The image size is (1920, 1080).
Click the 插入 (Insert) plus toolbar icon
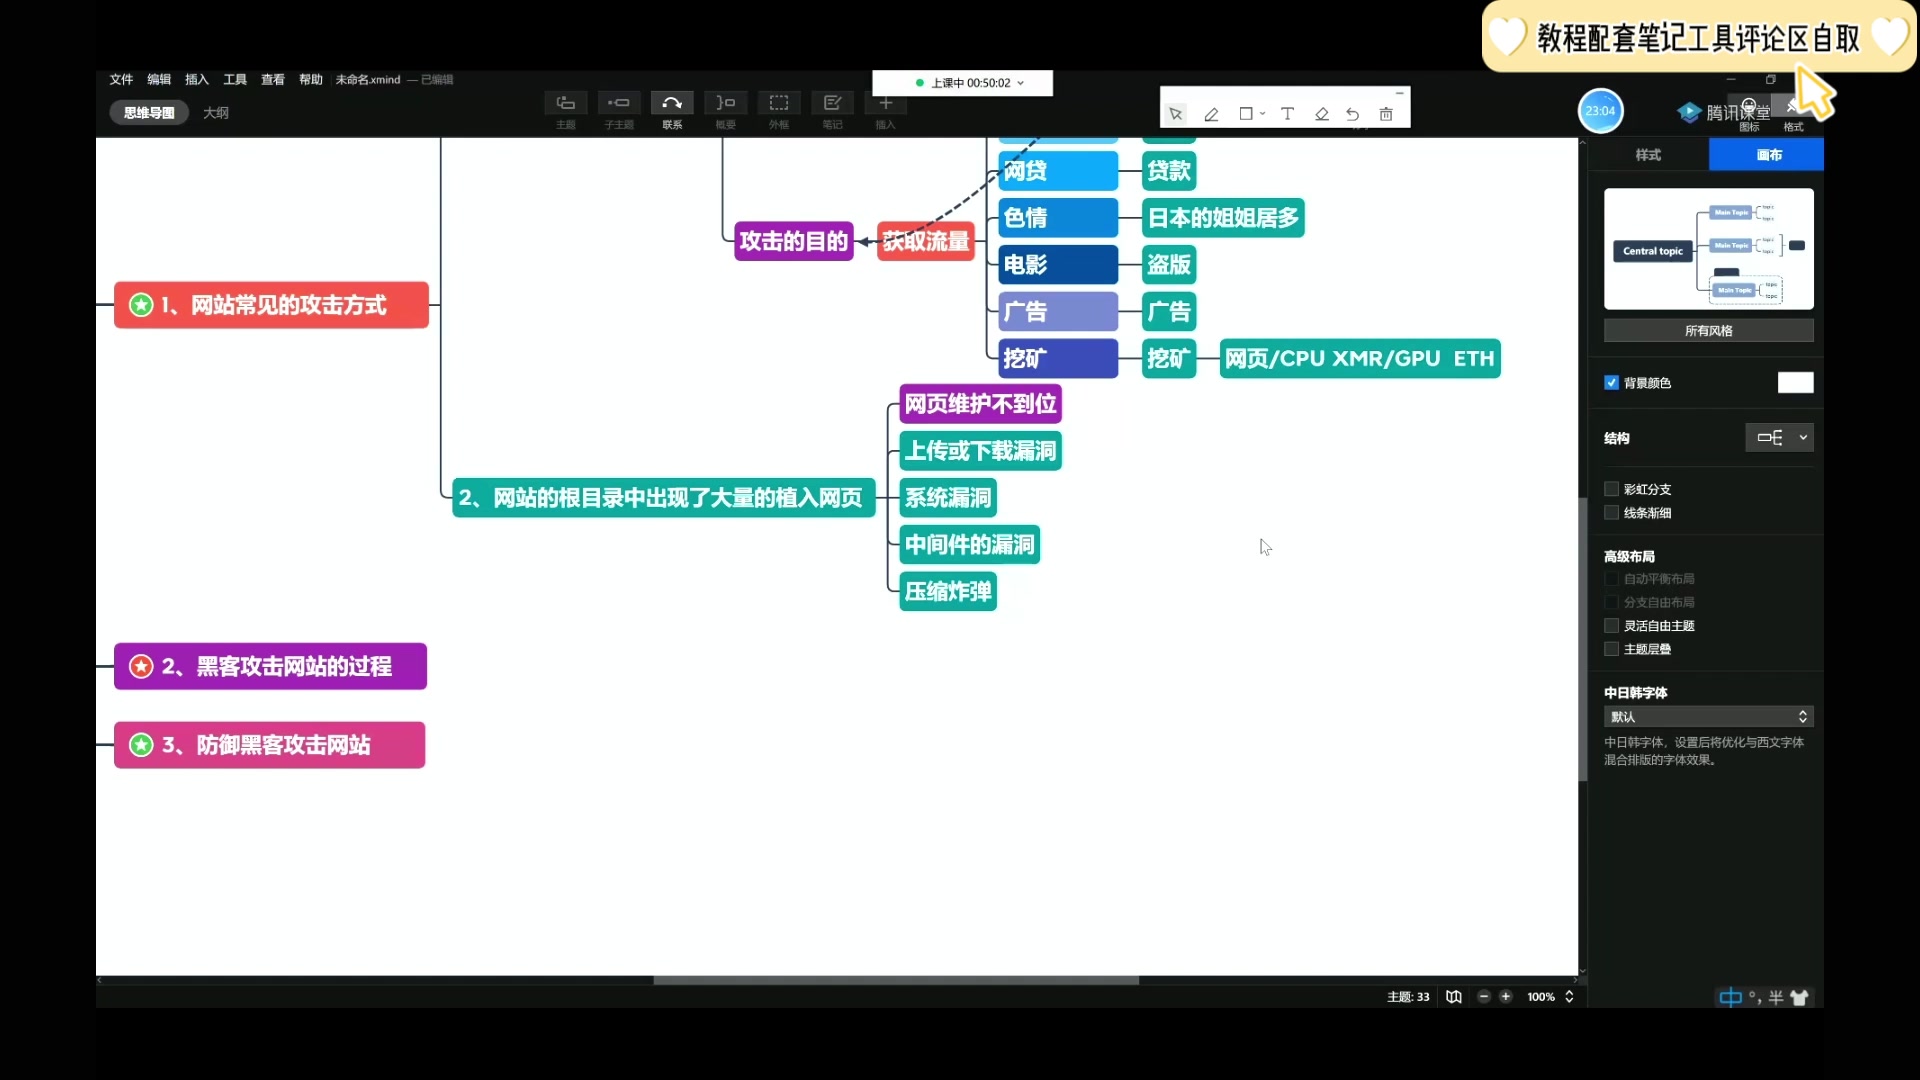pos(885,103)
